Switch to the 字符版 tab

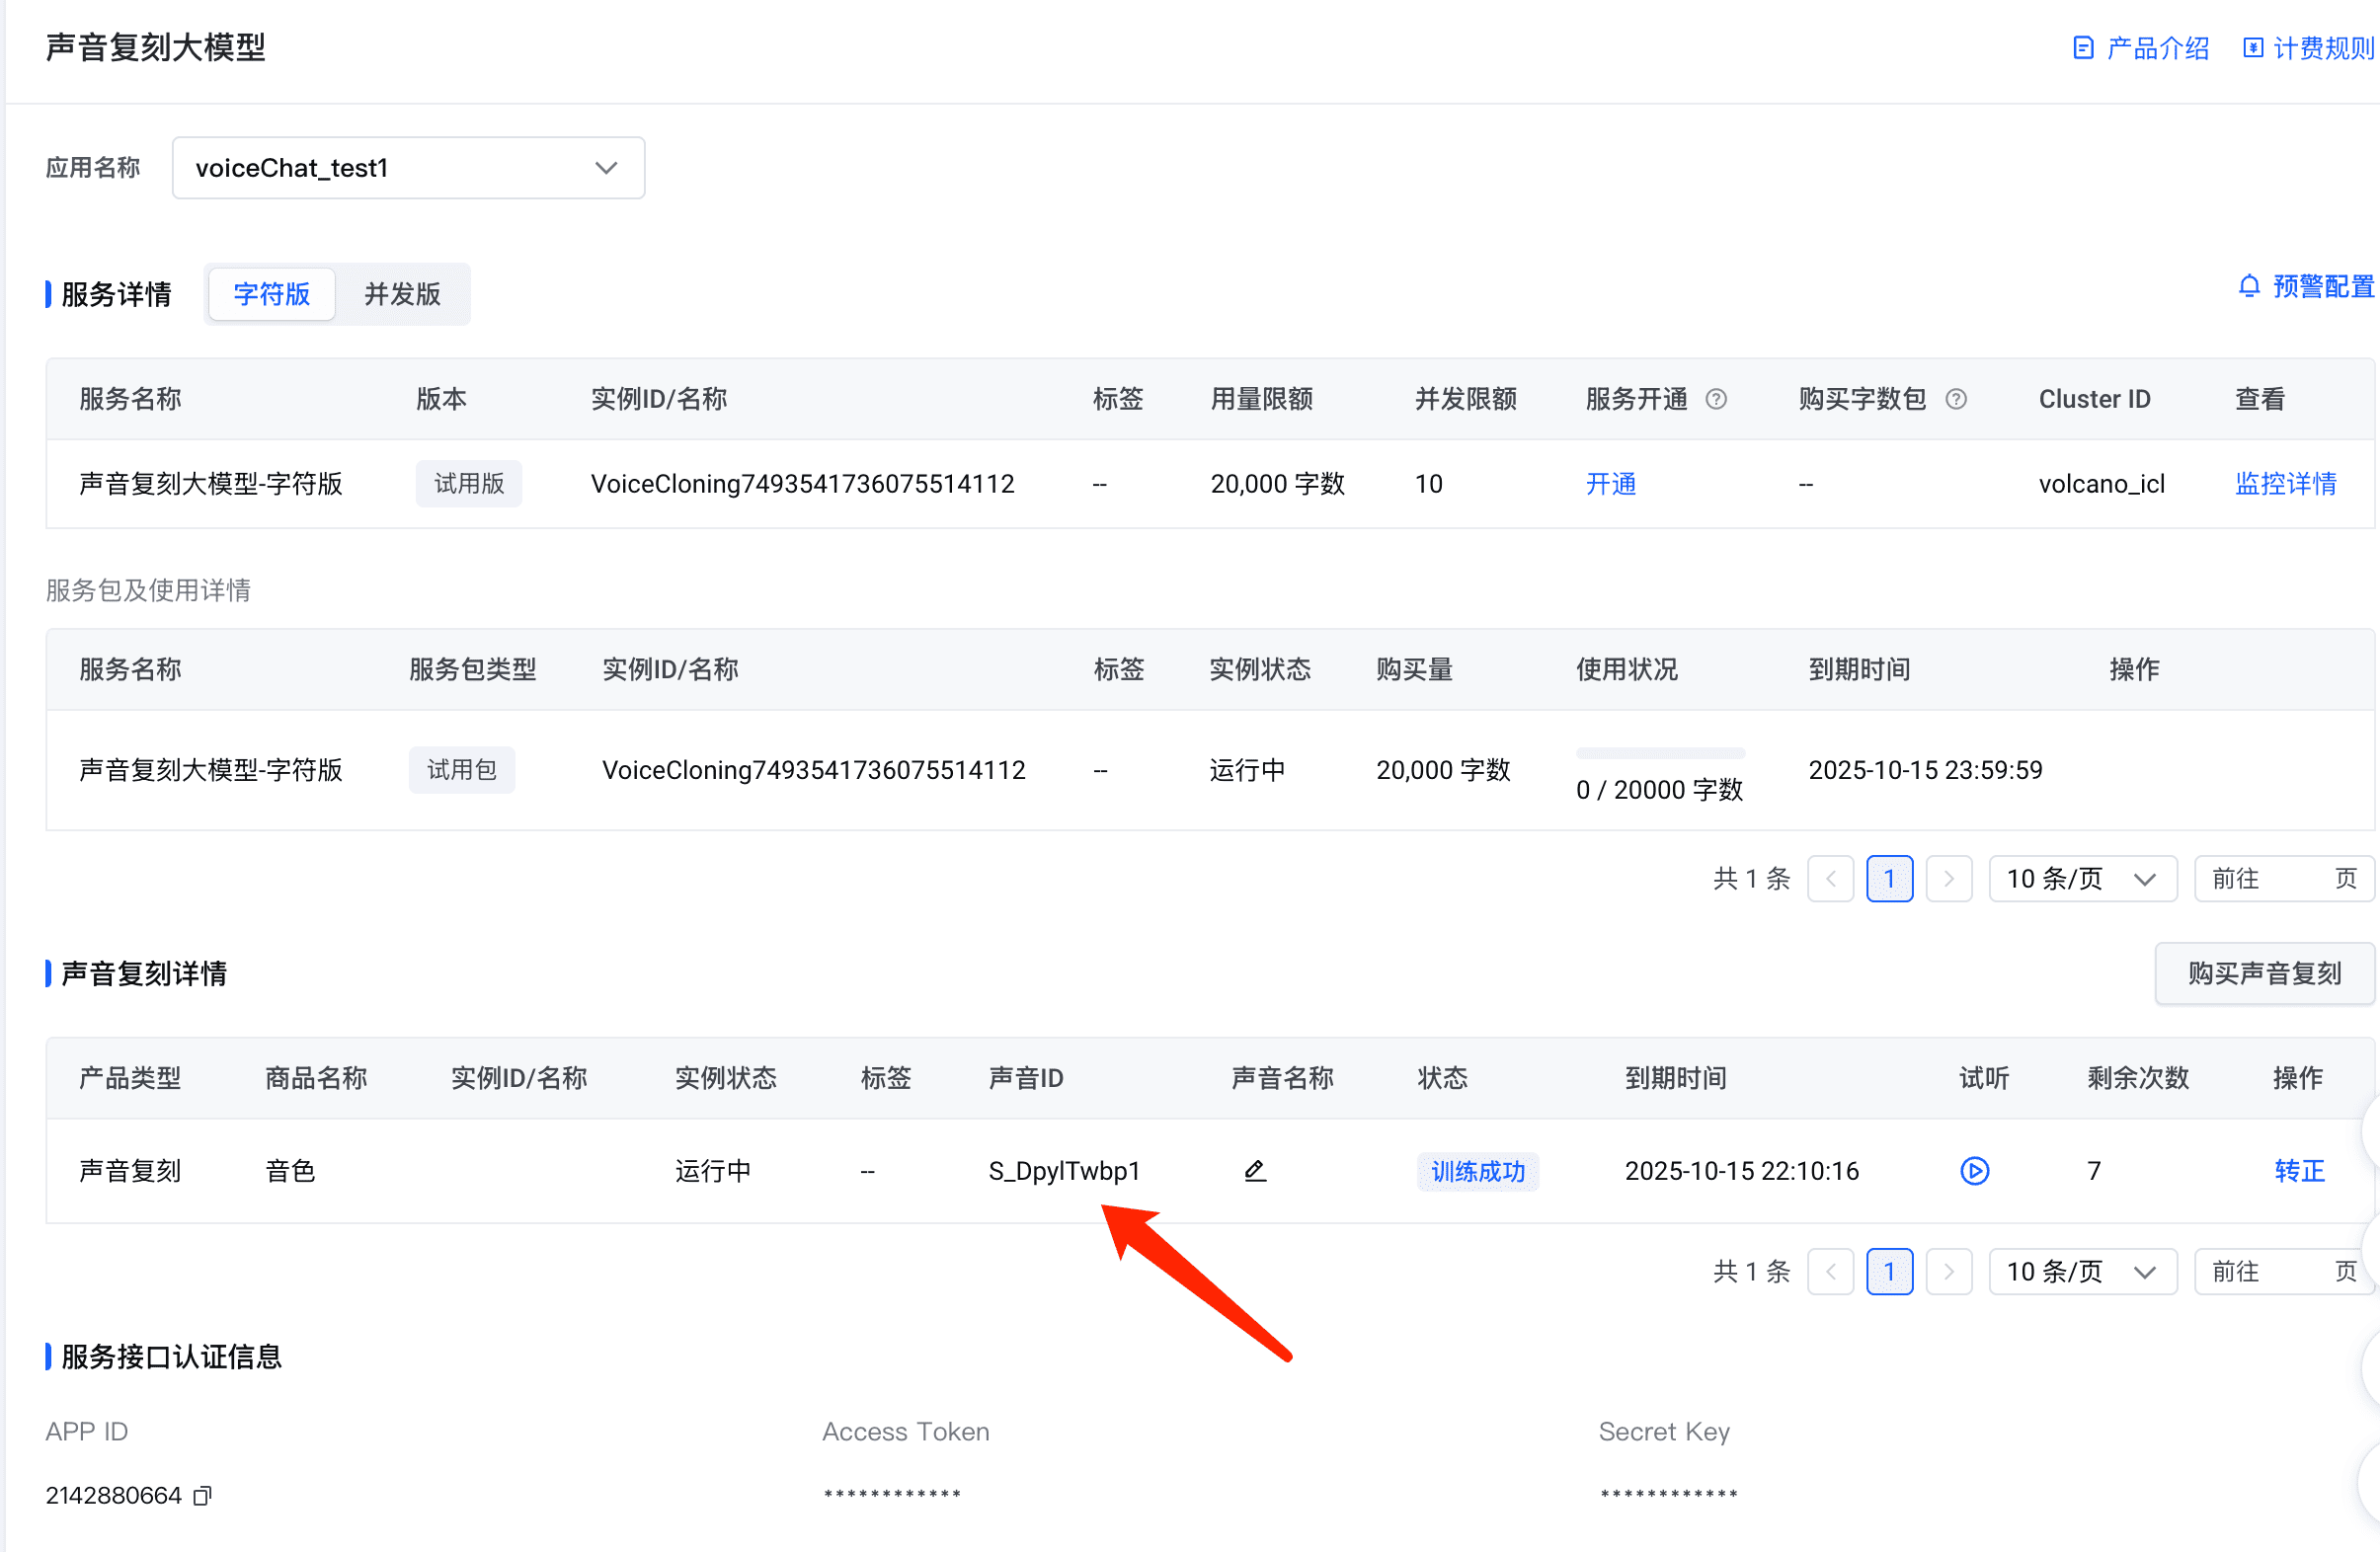tap(272, 294)
